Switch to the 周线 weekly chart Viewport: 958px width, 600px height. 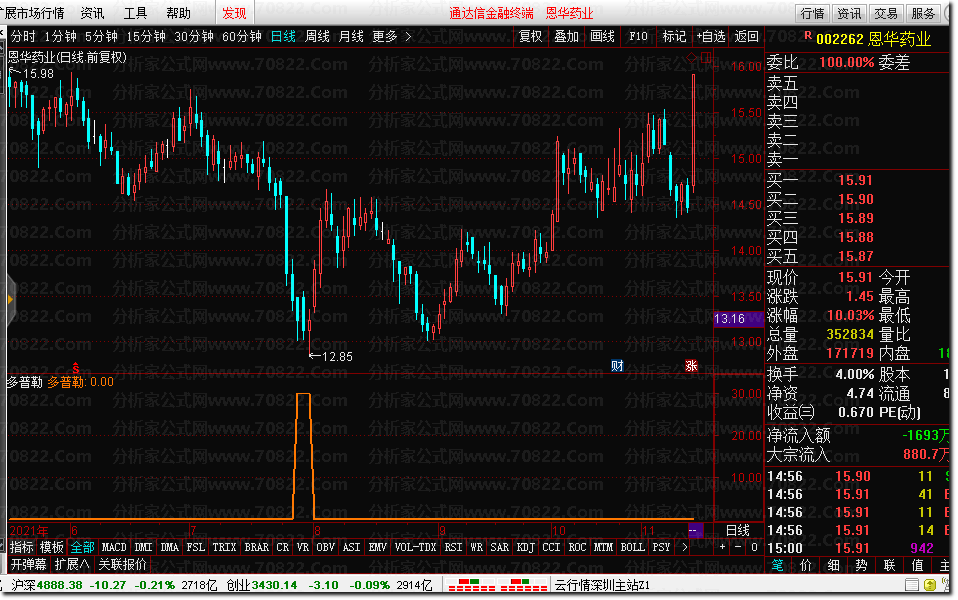317,37
